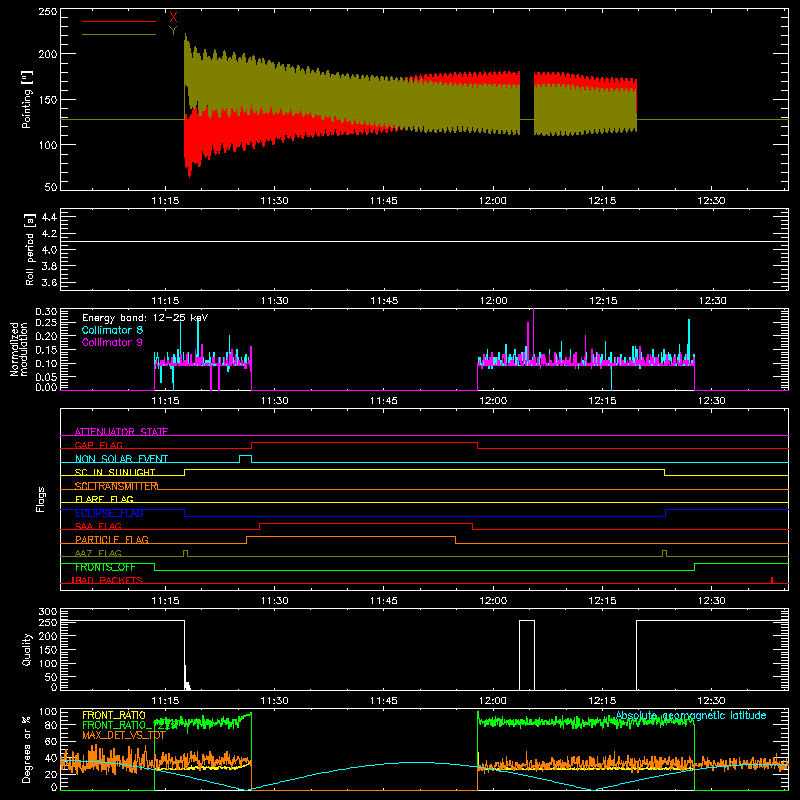Select the SAA_FLAG label
The image size is (800, 800).
[x=98, y=526]
